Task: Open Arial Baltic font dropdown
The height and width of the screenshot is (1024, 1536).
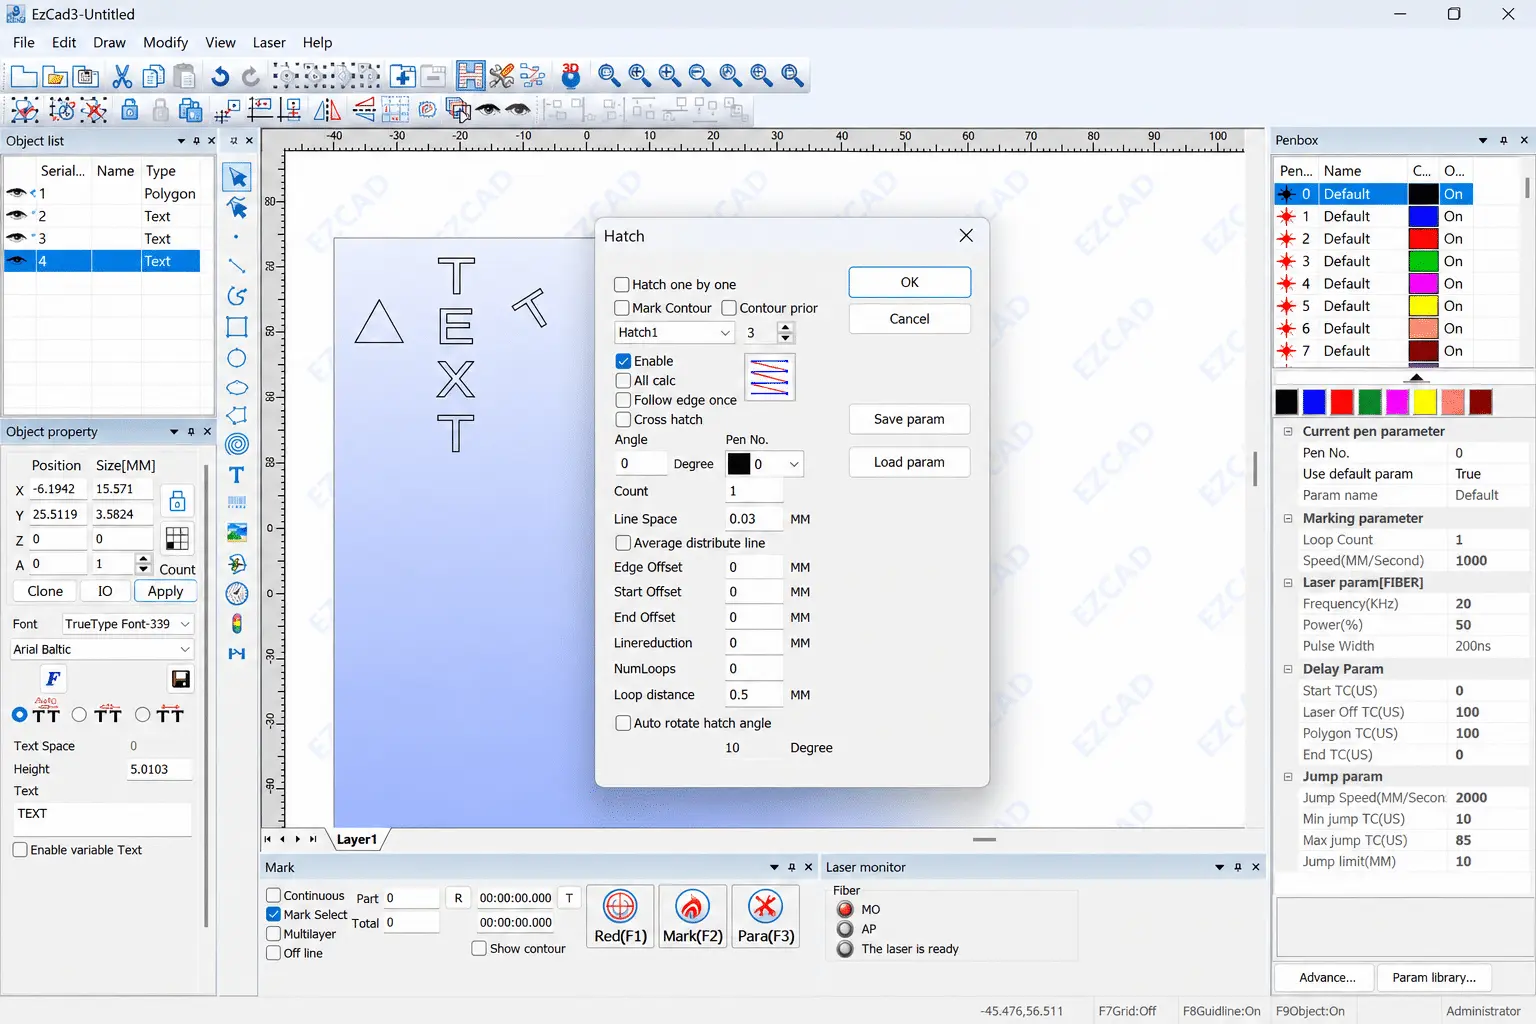Action: tap(101, 649)
